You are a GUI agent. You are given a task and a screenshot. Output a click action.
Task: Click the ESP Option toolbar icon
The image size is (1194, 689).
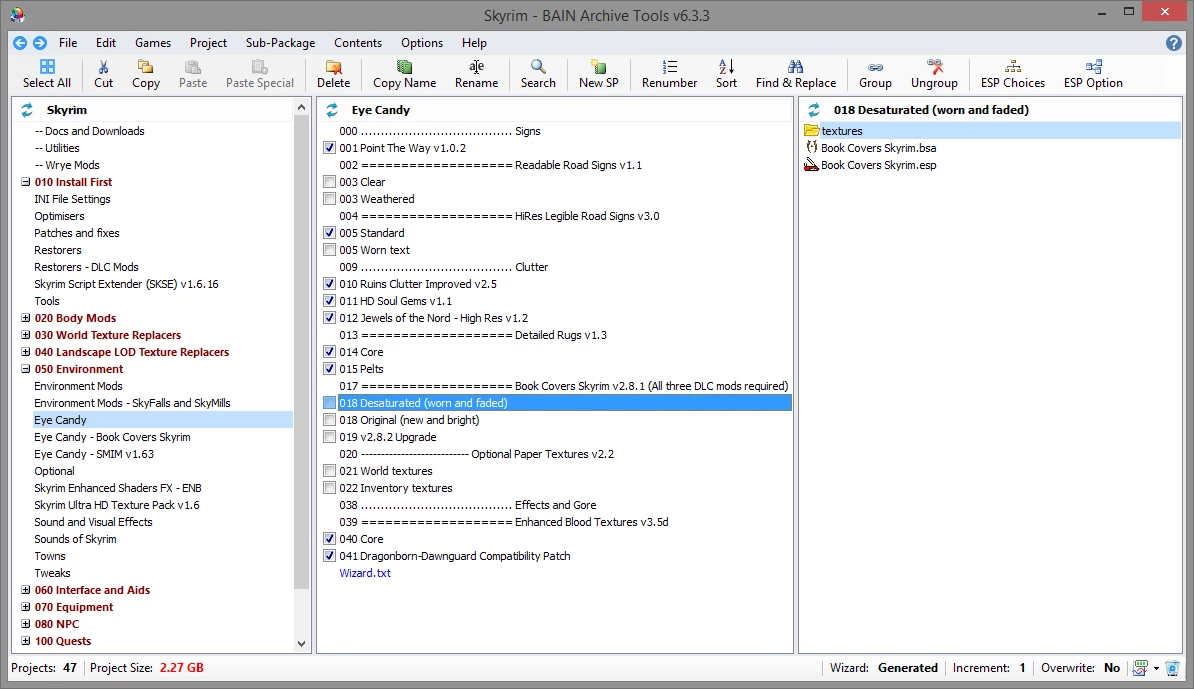1093,67
